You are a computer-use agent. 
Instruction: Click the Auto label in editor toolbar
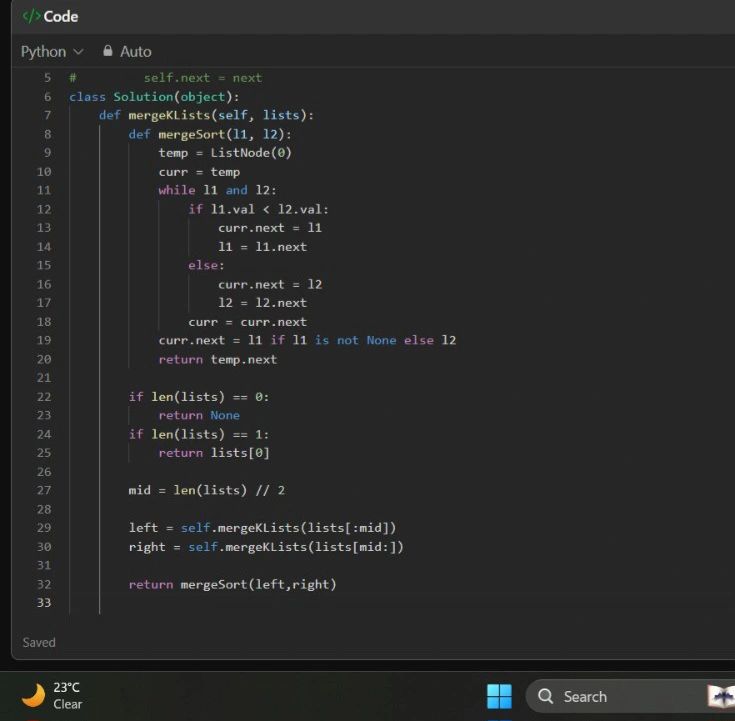(x=135, y=52)
